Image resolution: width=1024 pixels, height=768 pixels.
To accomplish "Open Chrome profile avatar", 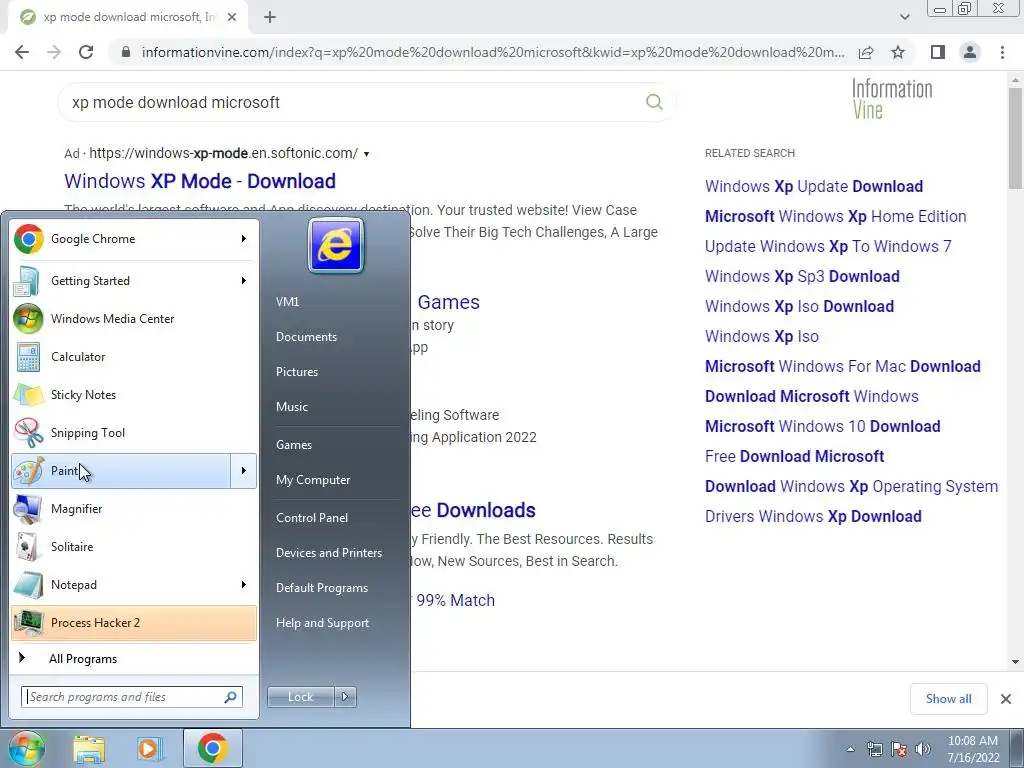I will [970, 52].
